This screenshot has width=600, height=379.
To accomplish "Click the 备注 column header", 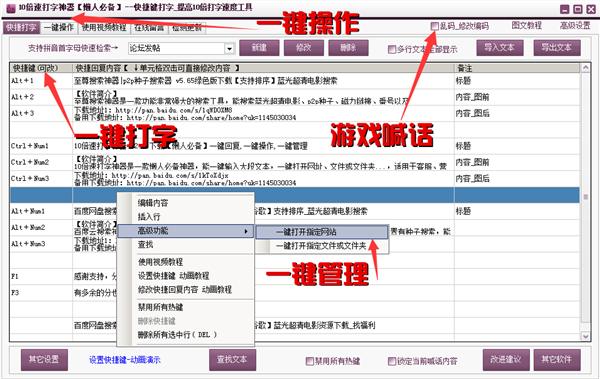I will [517, 68].
